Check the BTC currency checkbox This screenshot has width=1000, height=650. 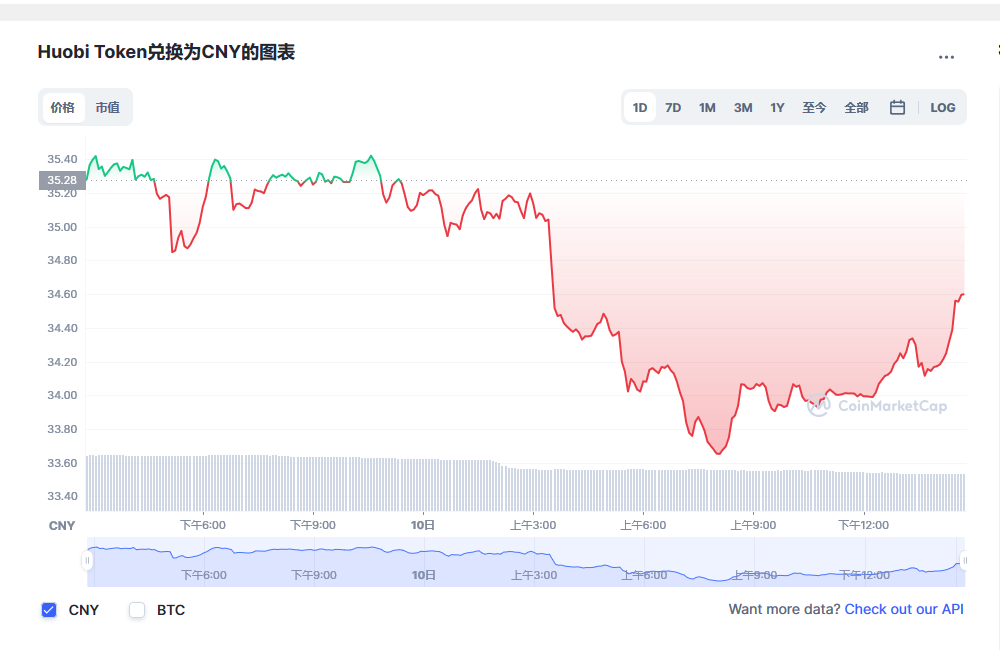click(x=137, y=610)
